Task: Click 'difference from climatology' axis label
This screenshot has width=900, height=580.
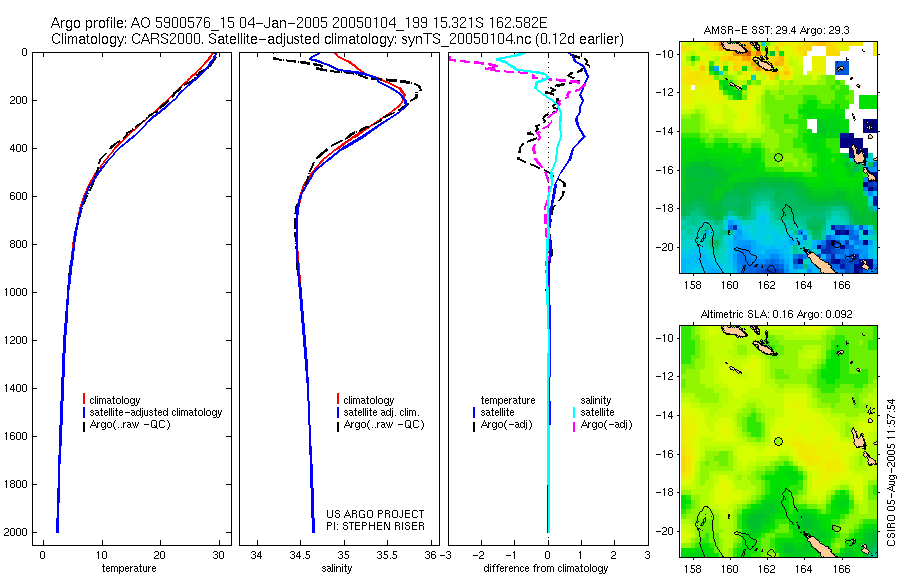Action: 546,569
